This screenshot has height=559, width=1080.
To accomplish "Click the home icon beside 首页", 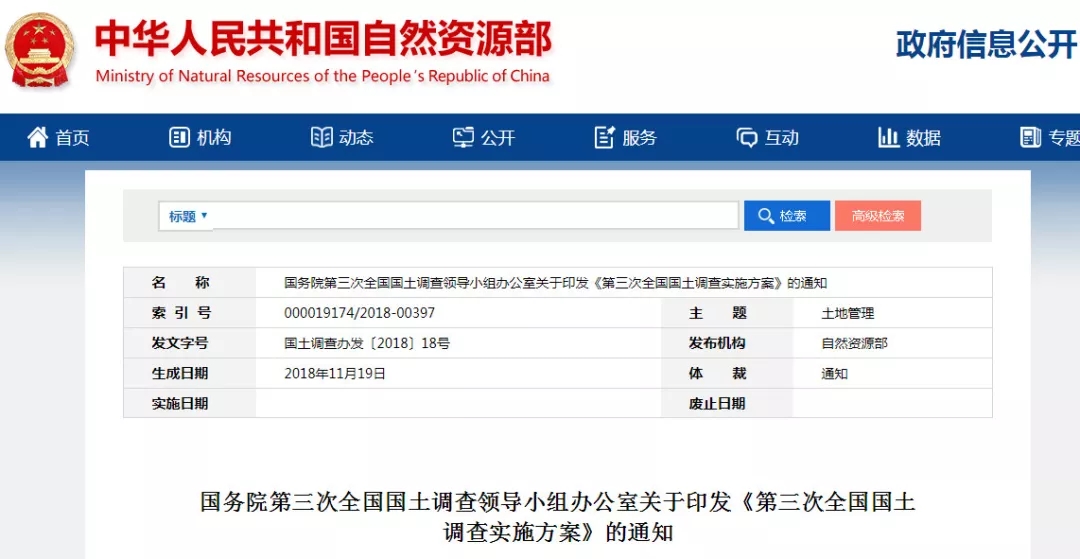I will (38, 138).
